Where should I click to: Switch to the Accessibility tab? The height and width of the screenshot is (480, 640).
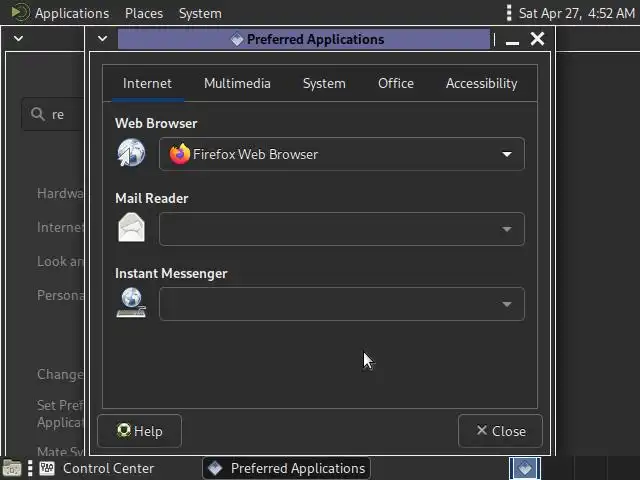tap(481, 83)
